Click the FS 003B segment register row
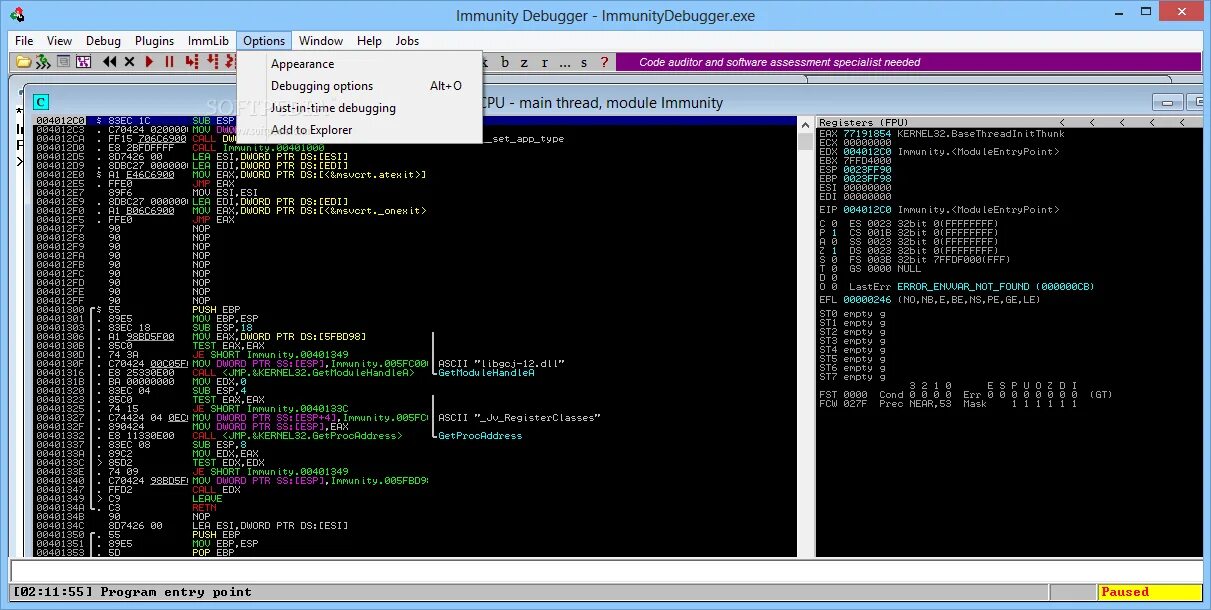Viewport: 1211px width, 610px height. pos(932,261)
